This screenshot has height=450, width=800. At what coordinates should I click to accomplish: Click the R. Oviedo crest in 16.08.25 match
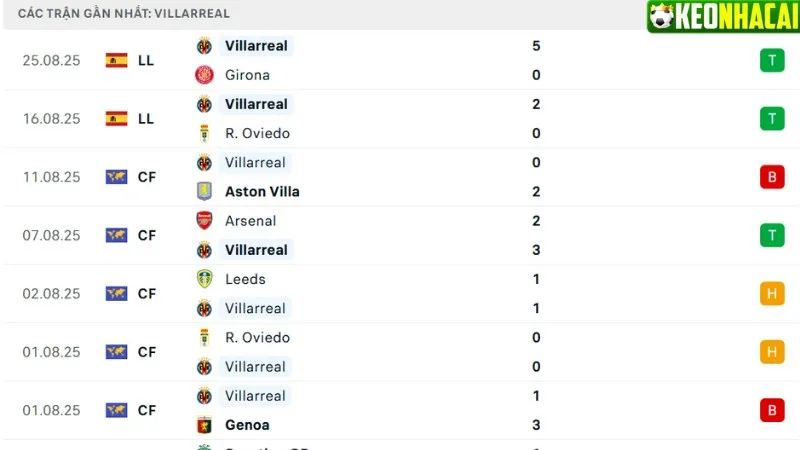pos(204,133)
